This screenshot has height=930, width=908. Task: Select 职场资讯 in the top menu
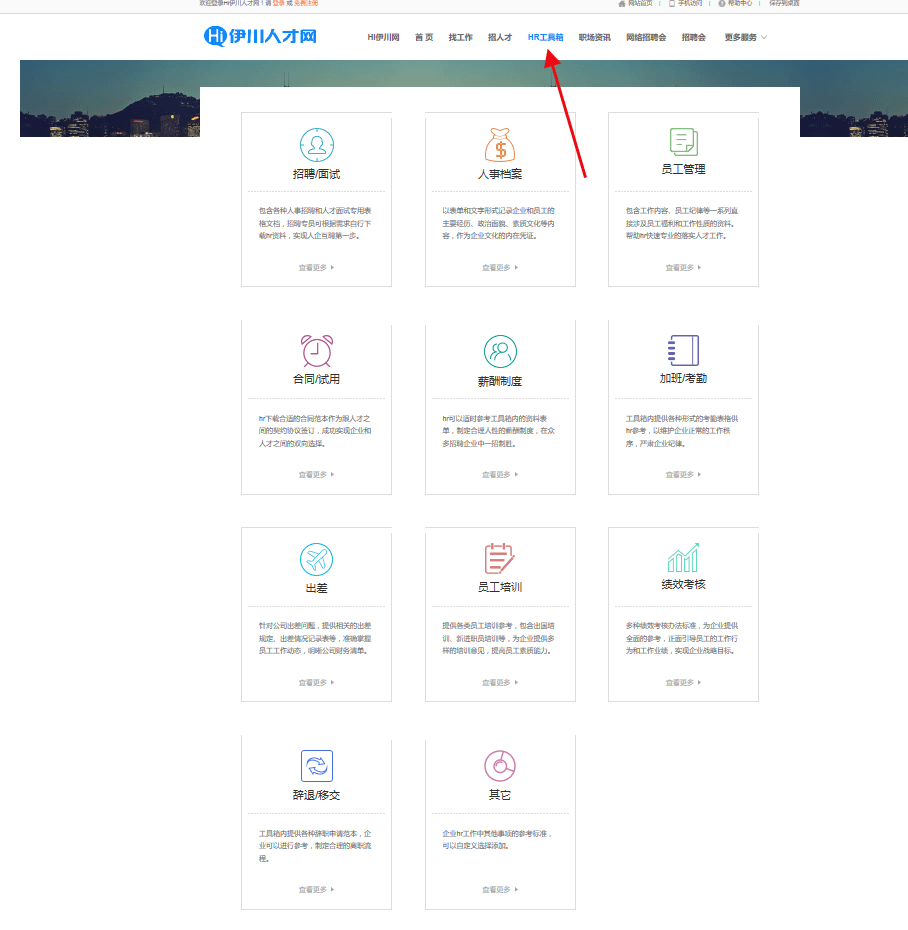pos(594,38)
